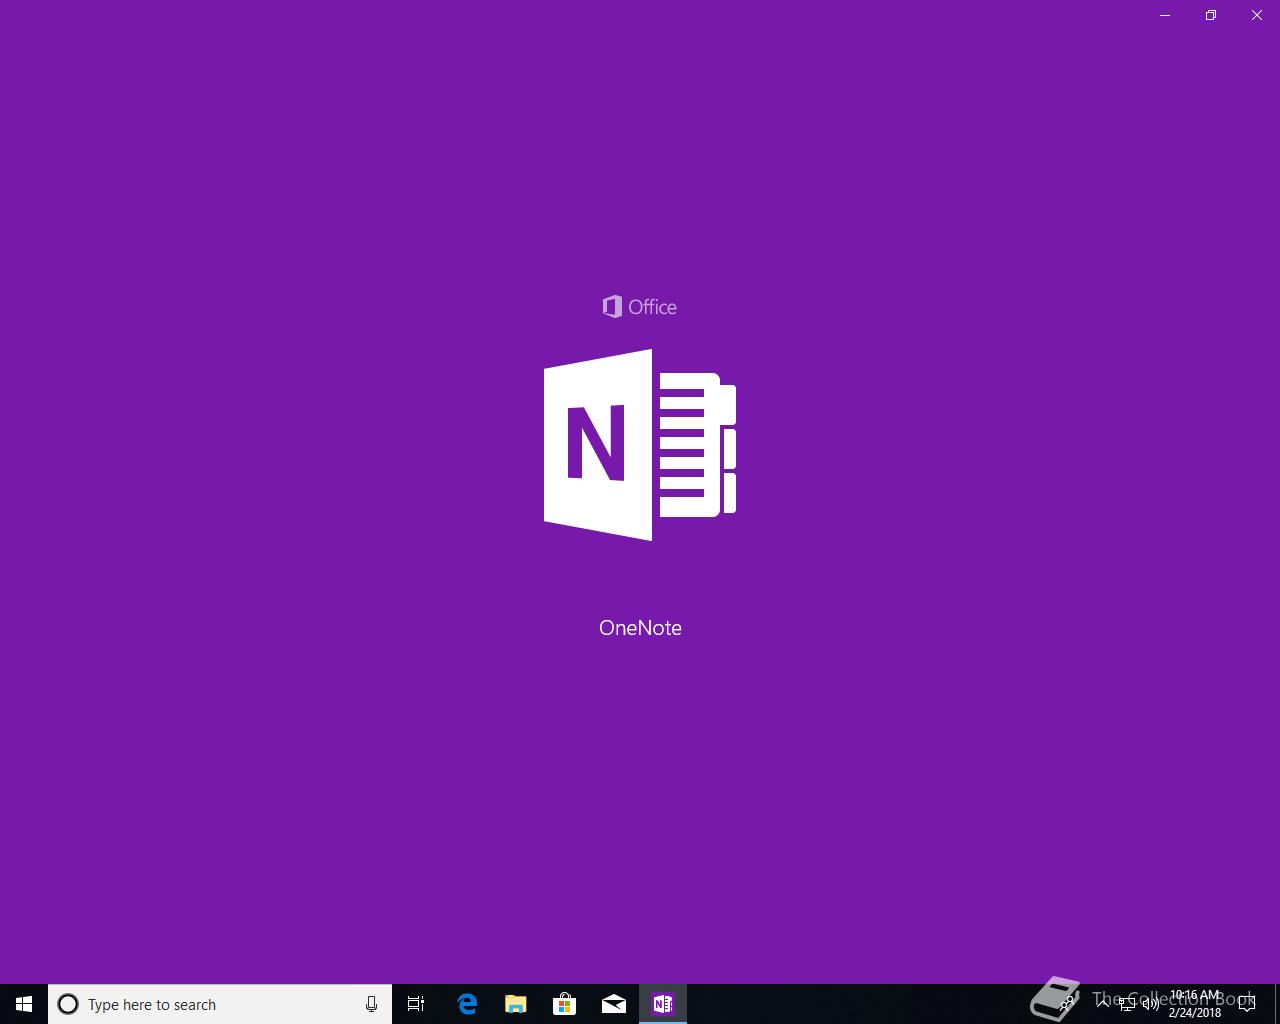Open the Microsoft Store taskbar icon

[x=564, y=1004]
